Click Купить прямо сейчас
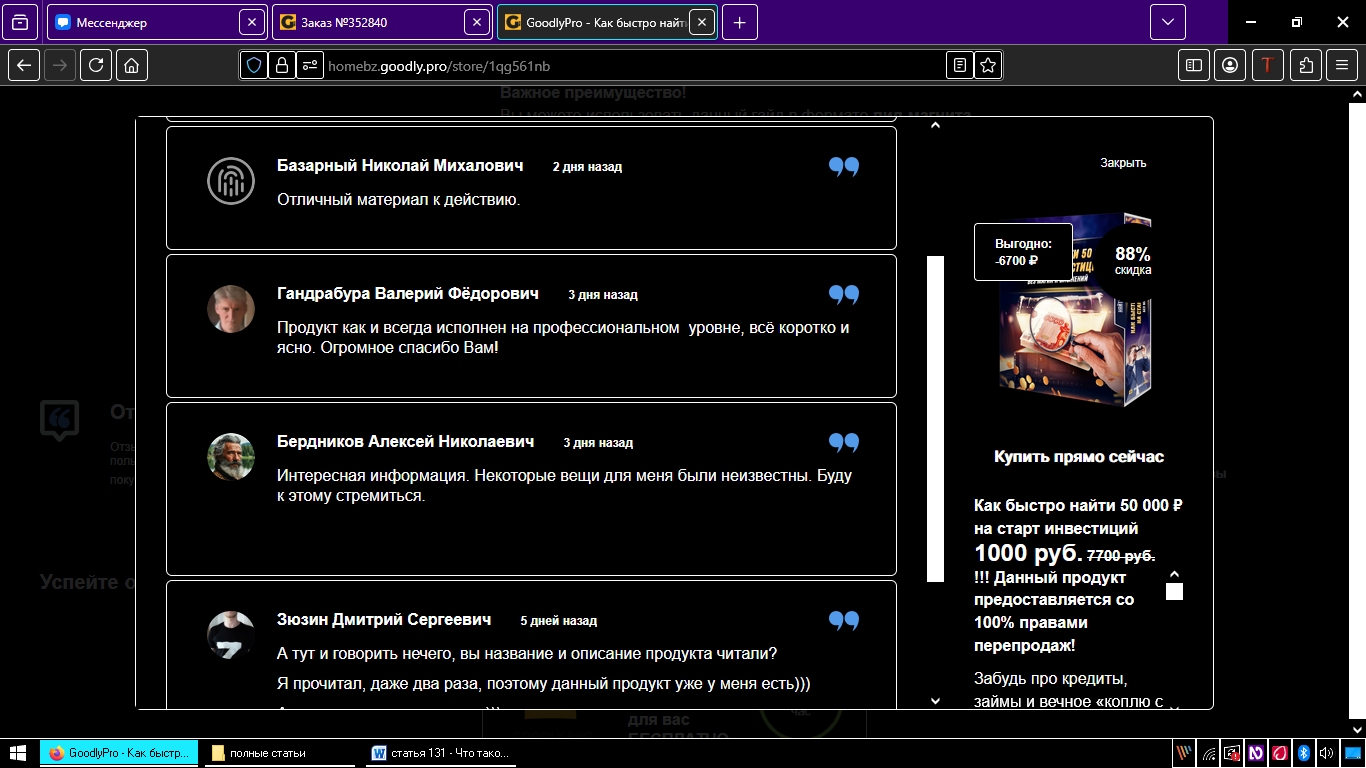The height and width of the screenshot is (768, 1366). click(x=1079, y=457)
